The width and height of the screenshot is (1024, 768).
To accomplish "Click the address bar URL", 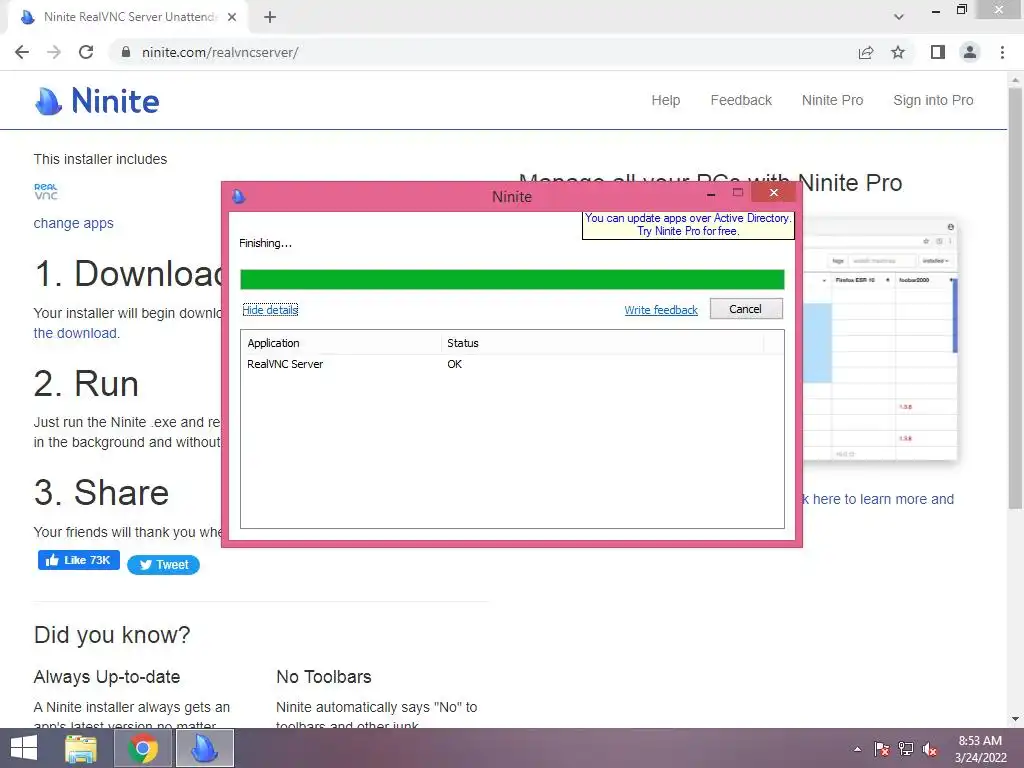I will [220, 52].
